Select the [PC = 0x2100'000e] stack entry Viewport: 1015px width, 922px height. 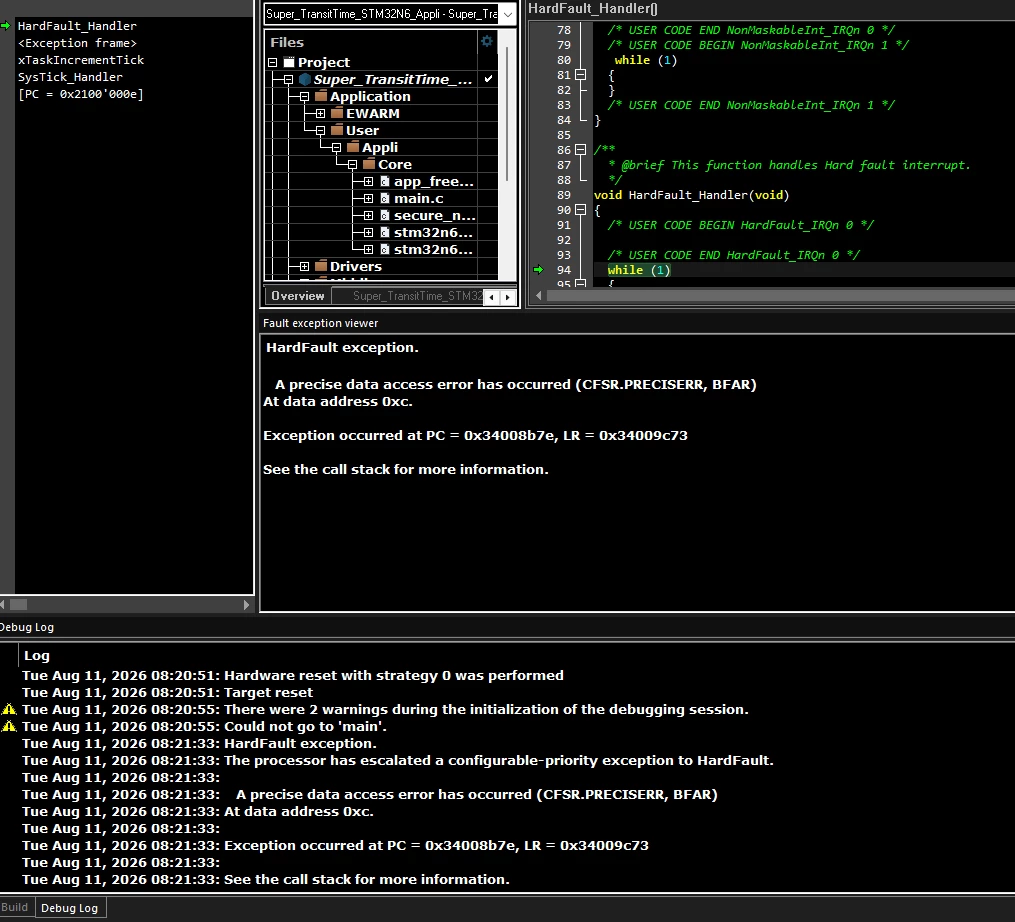[x=81, y=94]
